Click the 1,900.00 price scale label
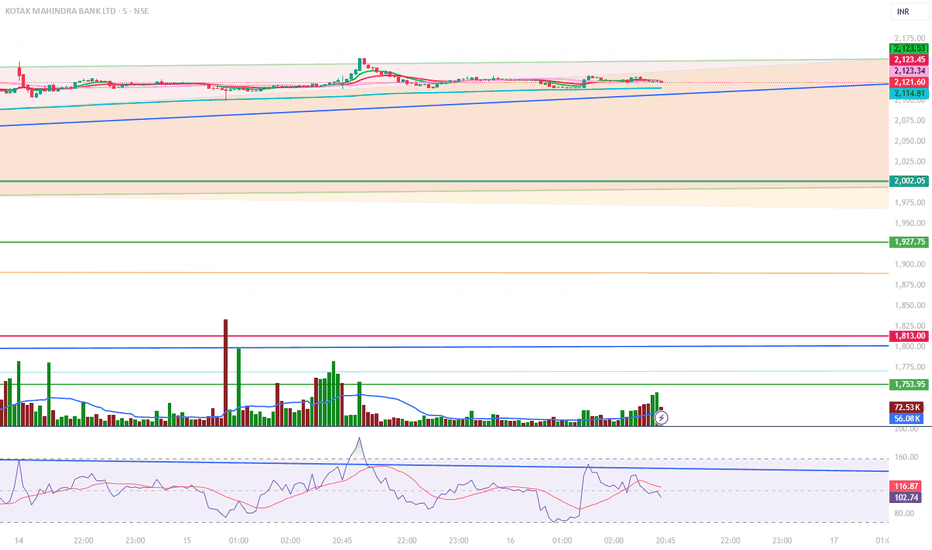The width and height of the screenshot is (932, 550). tap(909, 264)
